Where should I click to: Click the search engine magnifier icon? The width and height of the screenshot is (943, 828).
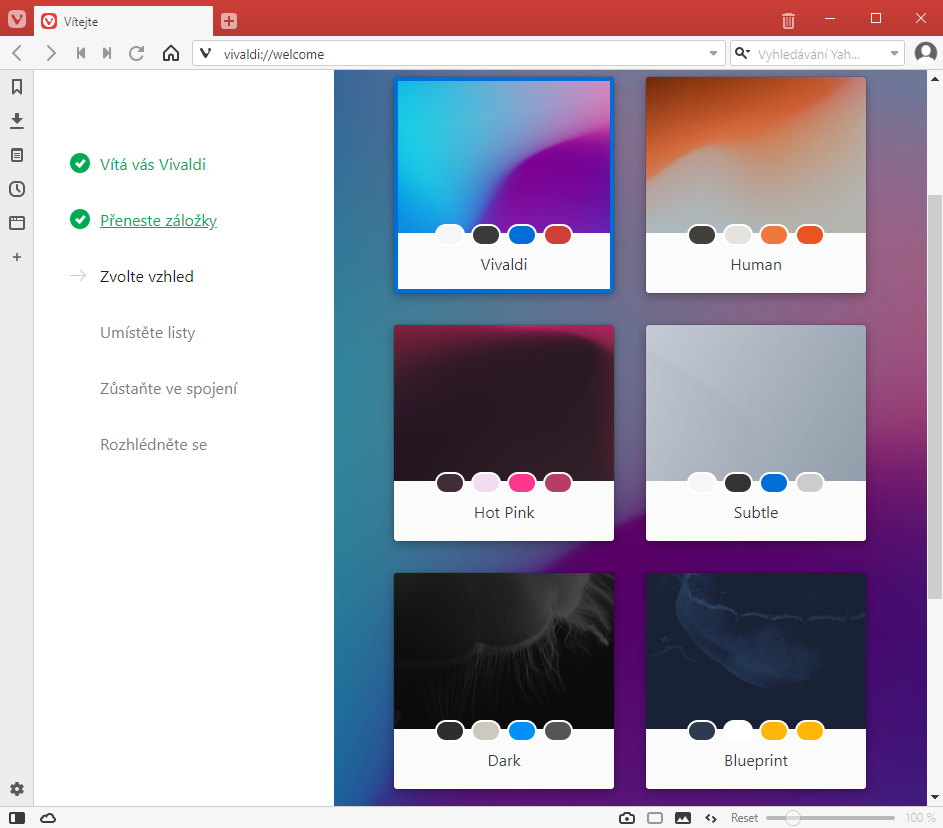[x=743, y=54]
